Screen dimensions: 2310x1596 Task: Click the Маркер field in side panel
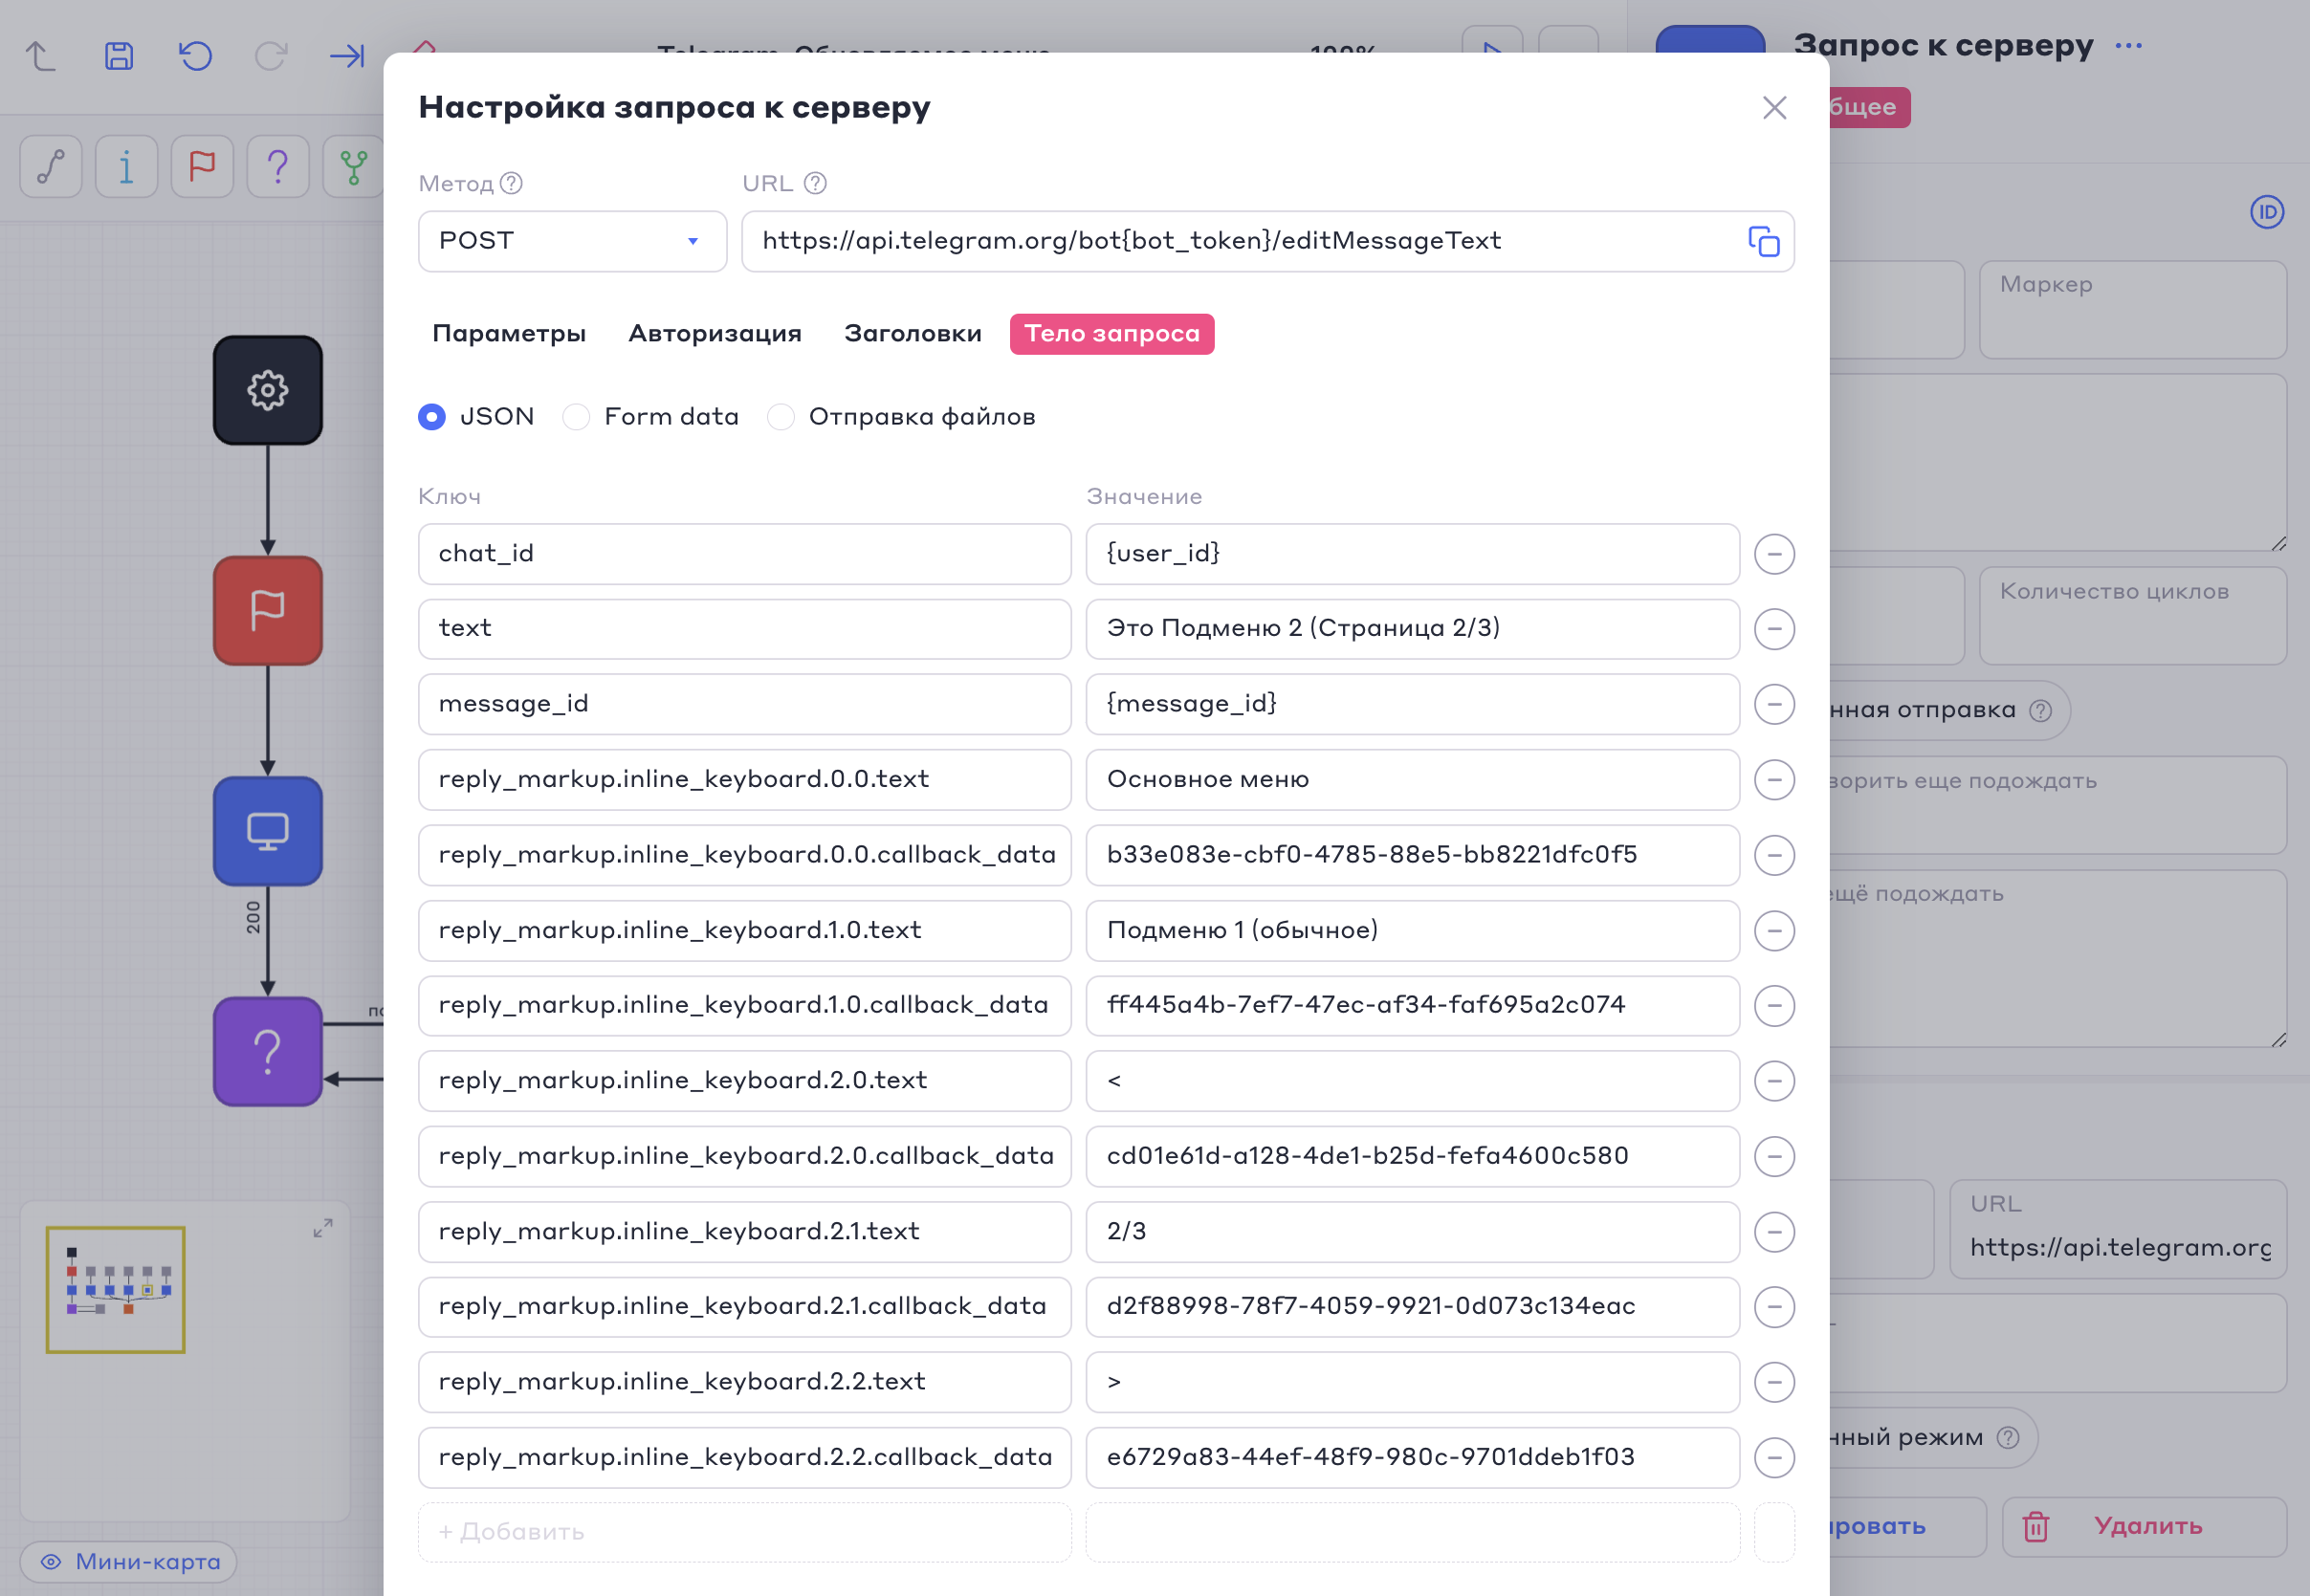[2133, 310]
